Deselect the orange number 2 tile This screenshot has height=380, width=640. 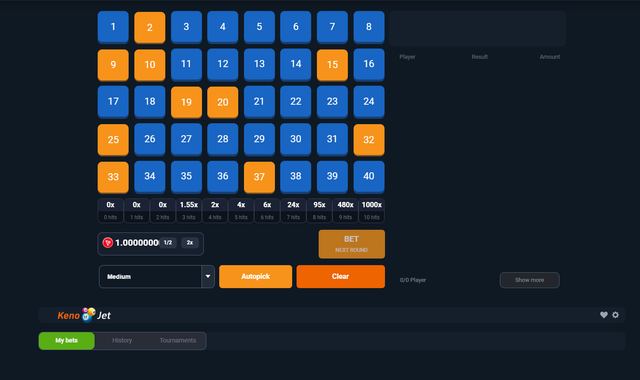(150, 27)
